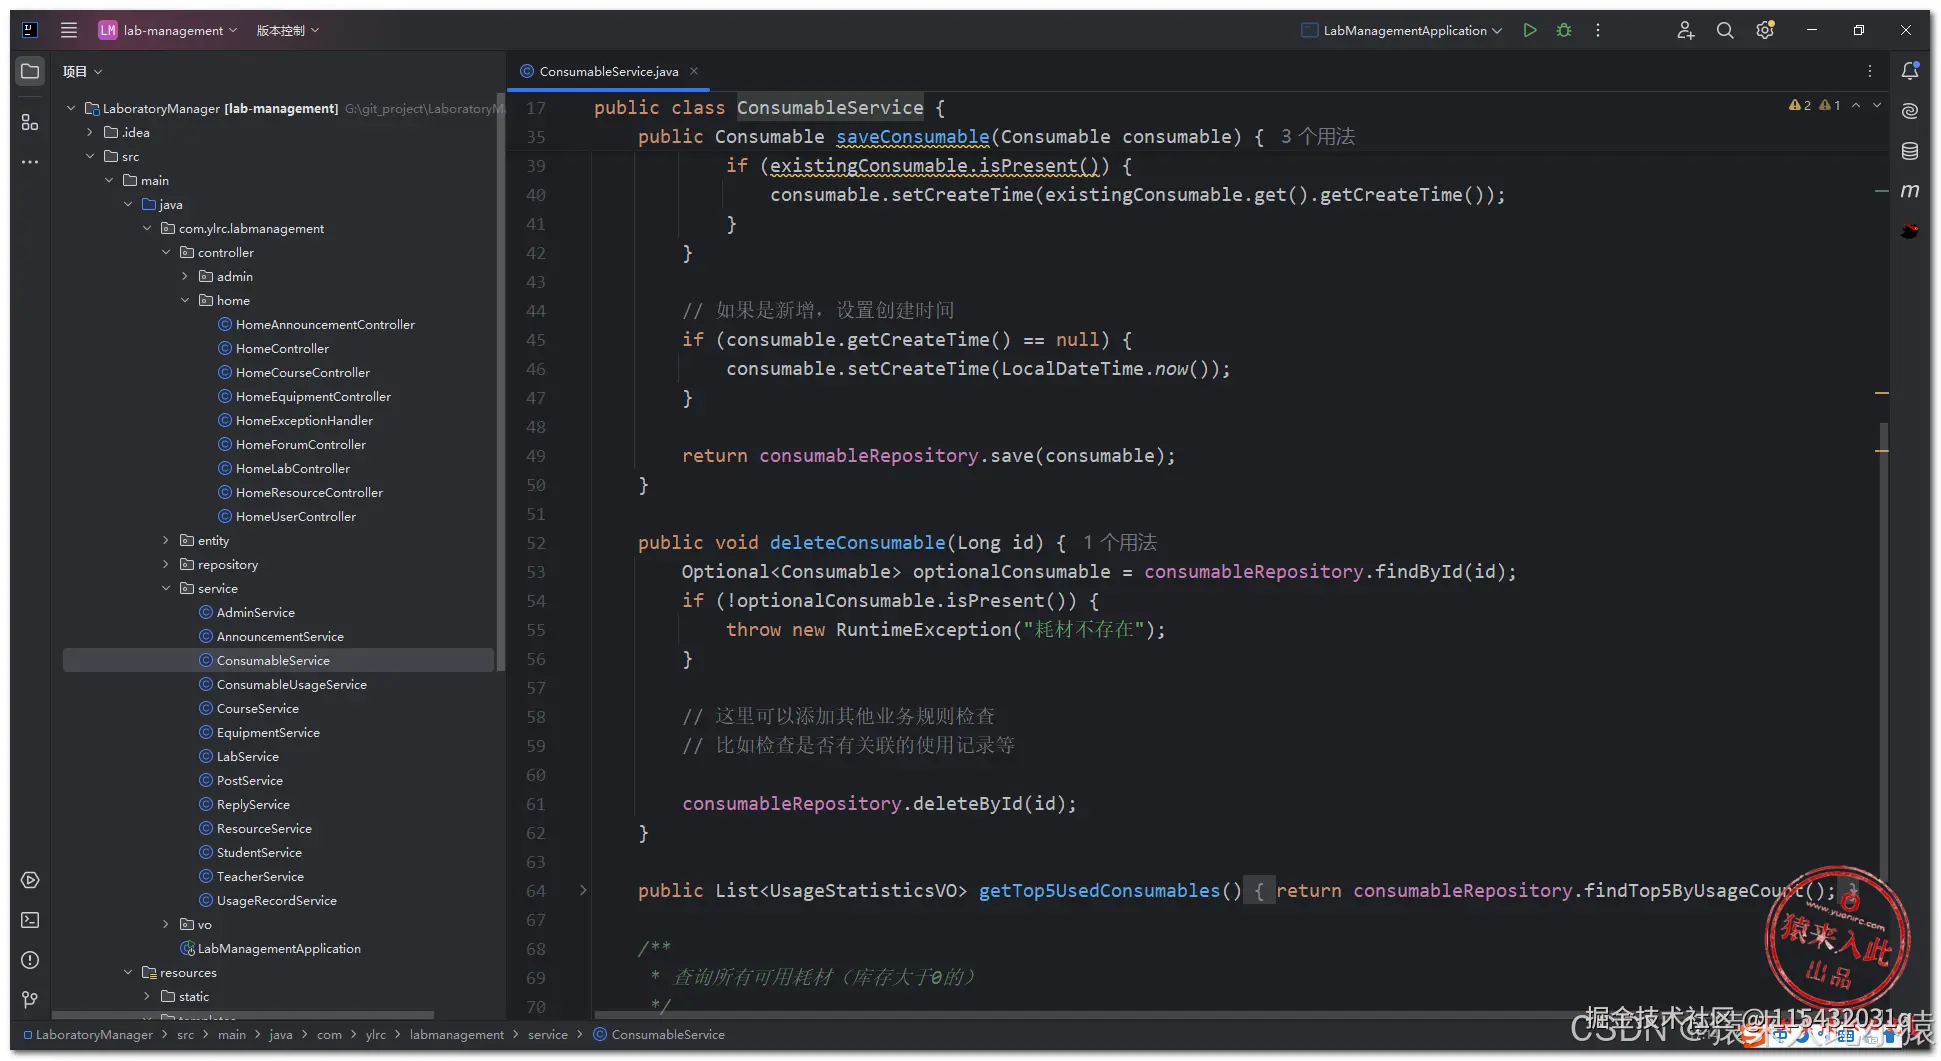Image resolution: width=1941 pixels, height=1061 pixels.
Task: Jump to next highlighted problem arrow
Action: 1877,105
